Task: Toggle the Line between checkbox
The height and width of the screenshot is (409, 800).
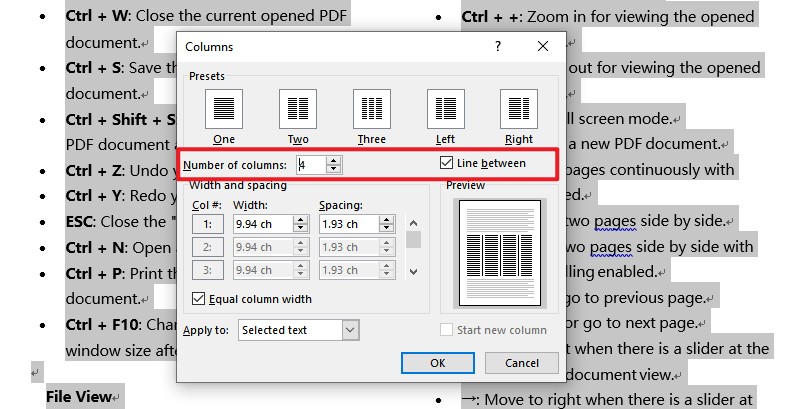Action: tap(446, 163)
